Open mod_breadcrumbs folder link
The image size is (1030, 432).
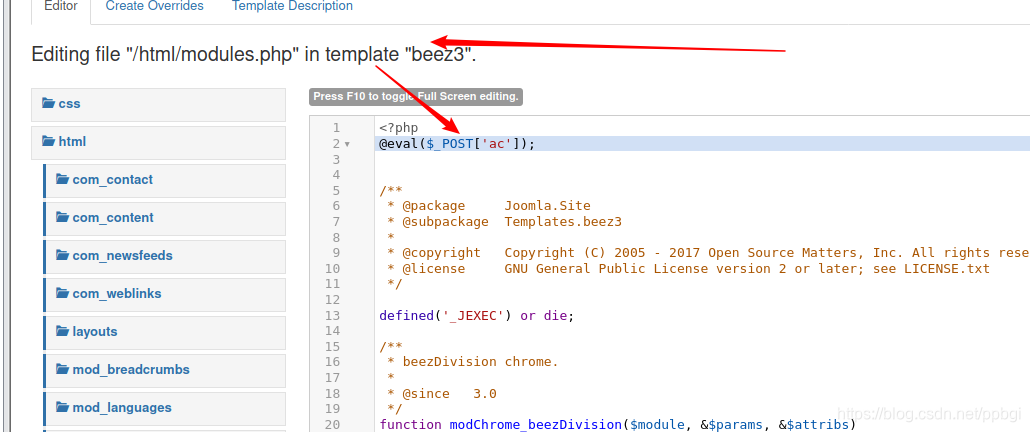(x=164, y=371)
